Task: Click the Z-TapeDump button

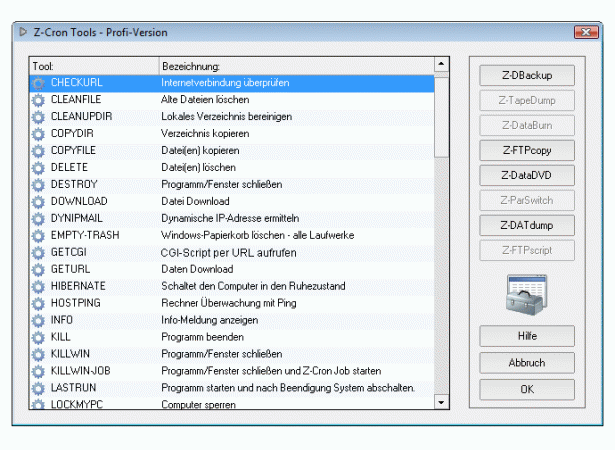Action: [x=527, y=100]
